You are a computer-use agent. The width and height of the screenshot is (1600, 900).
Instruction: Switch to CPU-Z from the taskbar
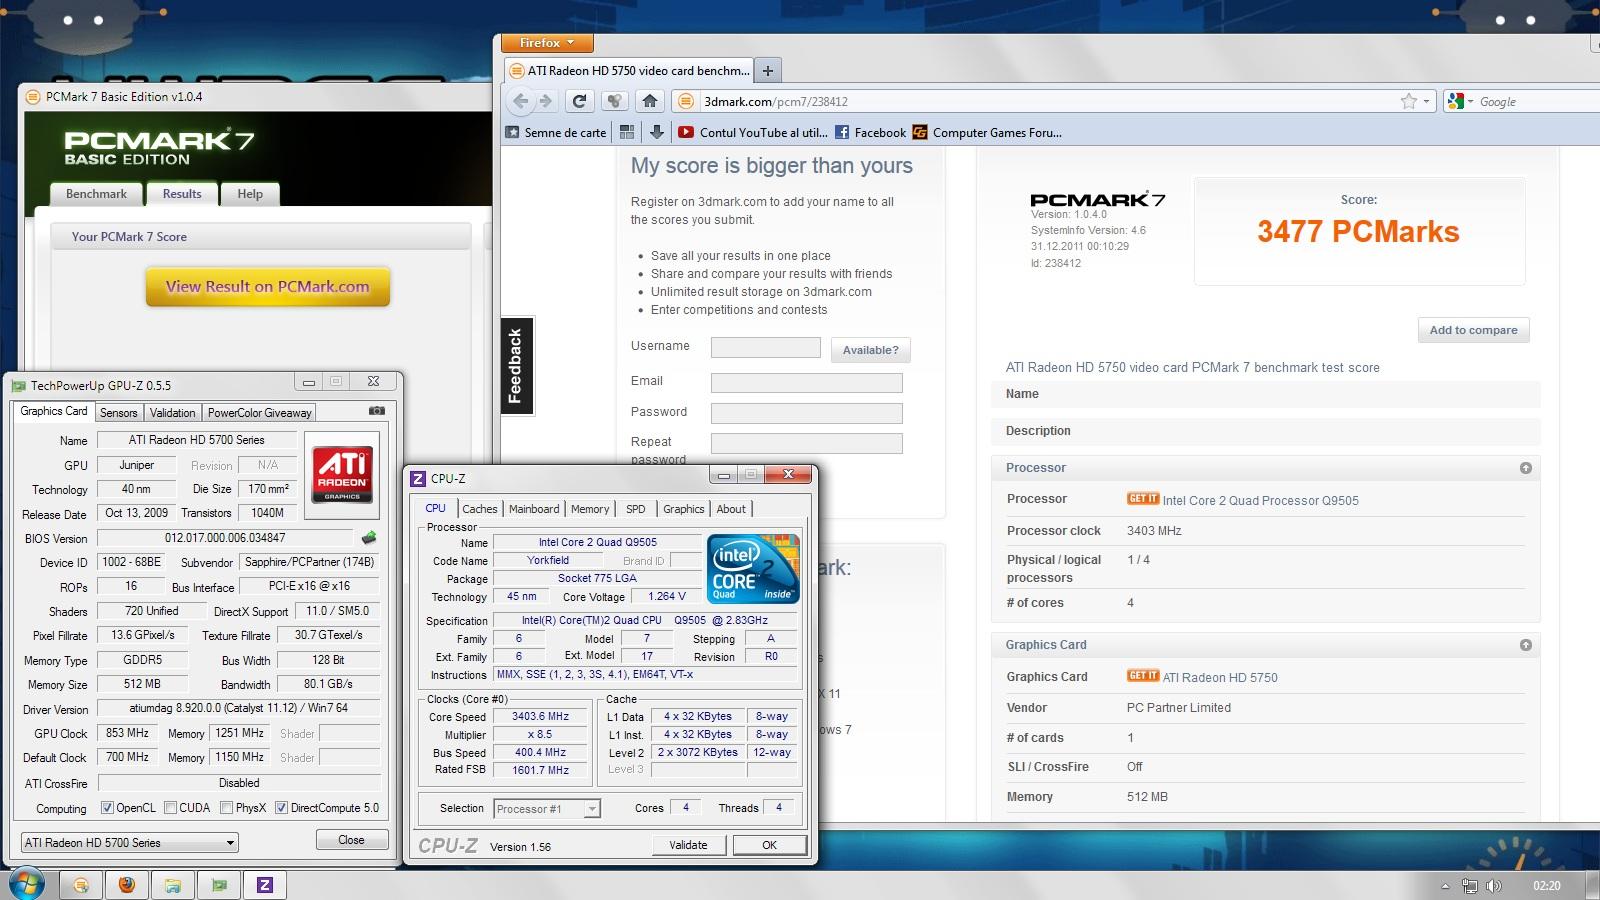(265, 885)
